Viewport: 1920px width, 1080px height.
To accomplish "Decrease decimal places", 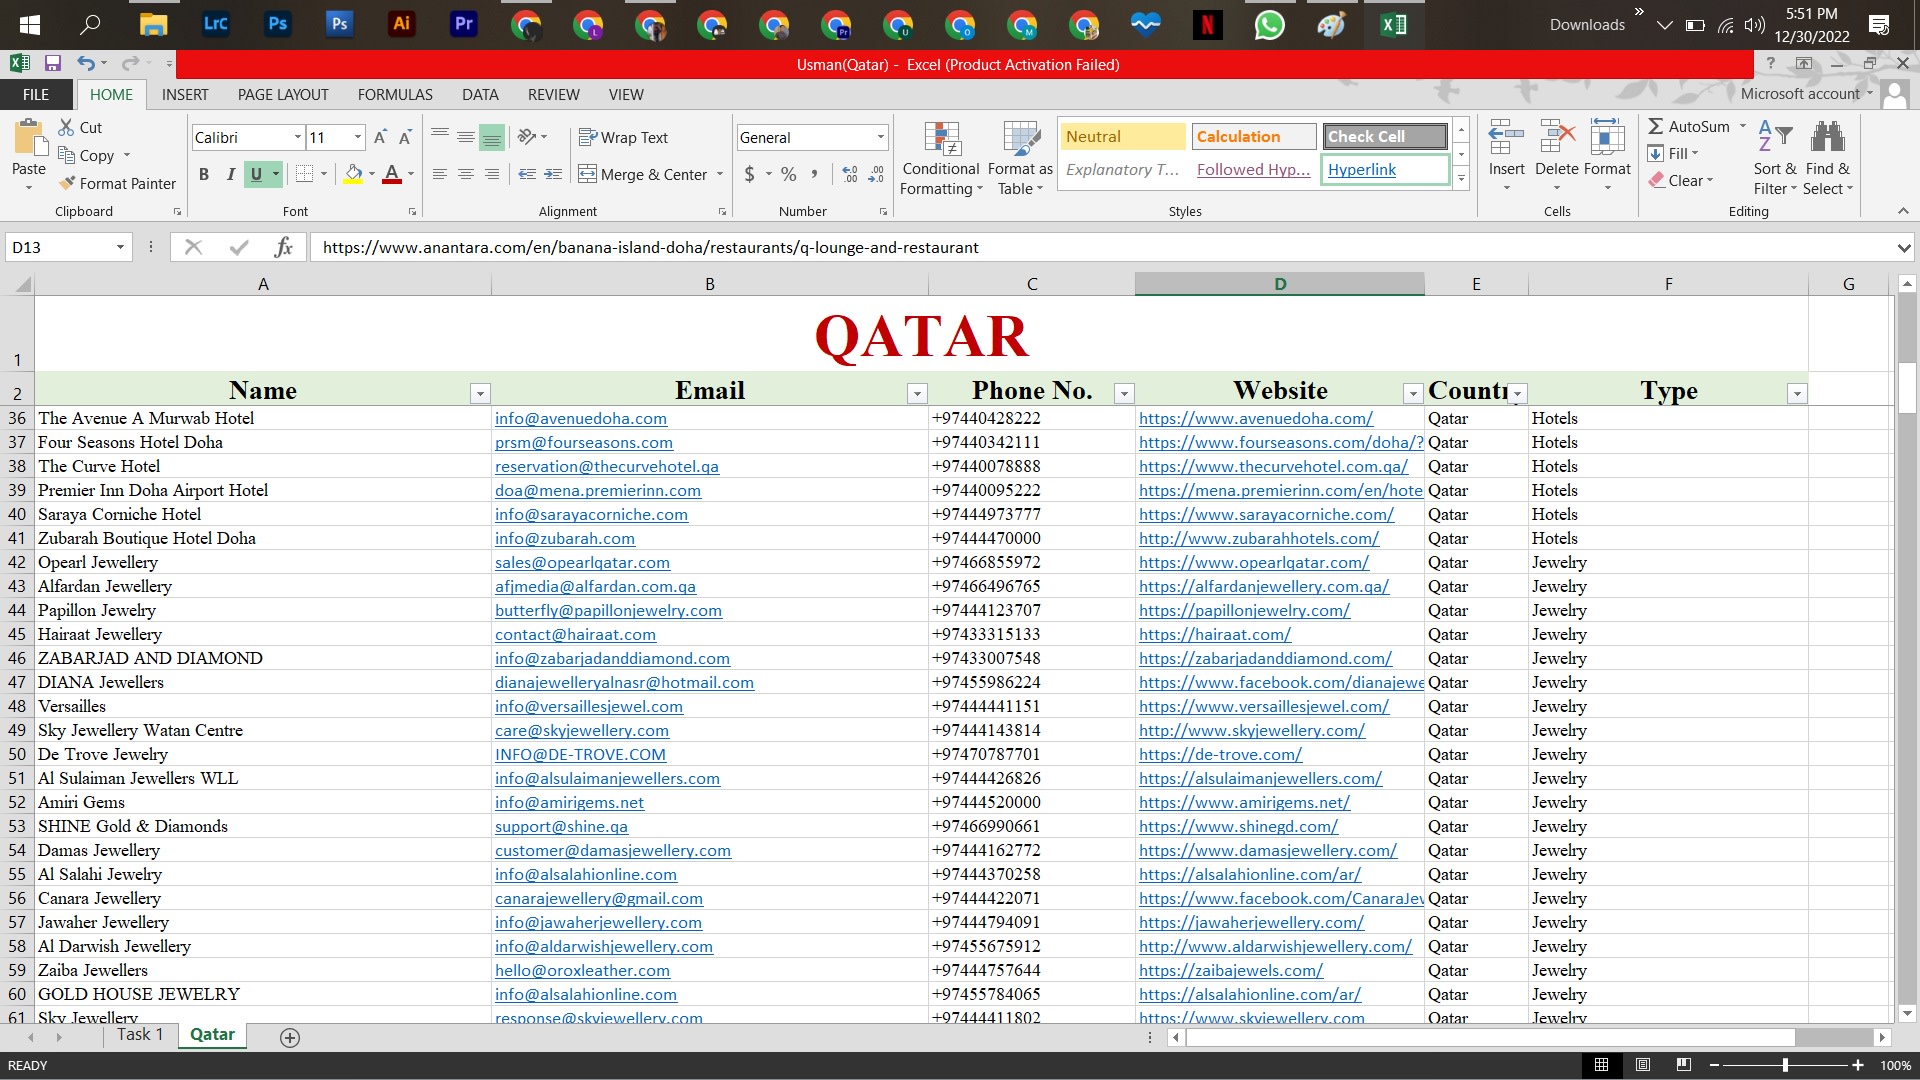I will point(876,174).
